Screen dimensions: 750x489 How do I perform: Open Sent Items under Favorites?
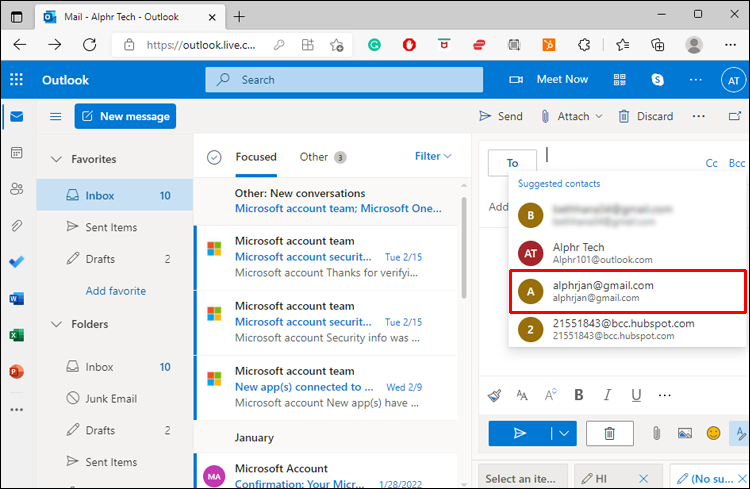115,227
